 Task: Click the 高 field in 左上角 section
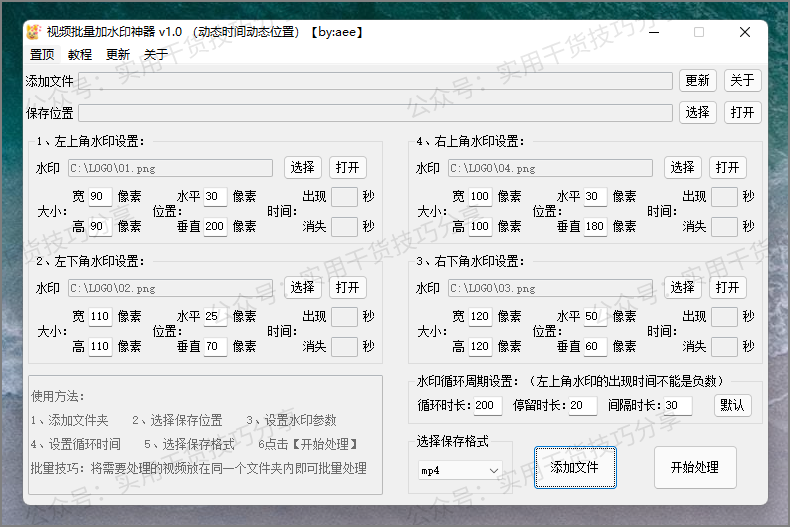[100, 226]
